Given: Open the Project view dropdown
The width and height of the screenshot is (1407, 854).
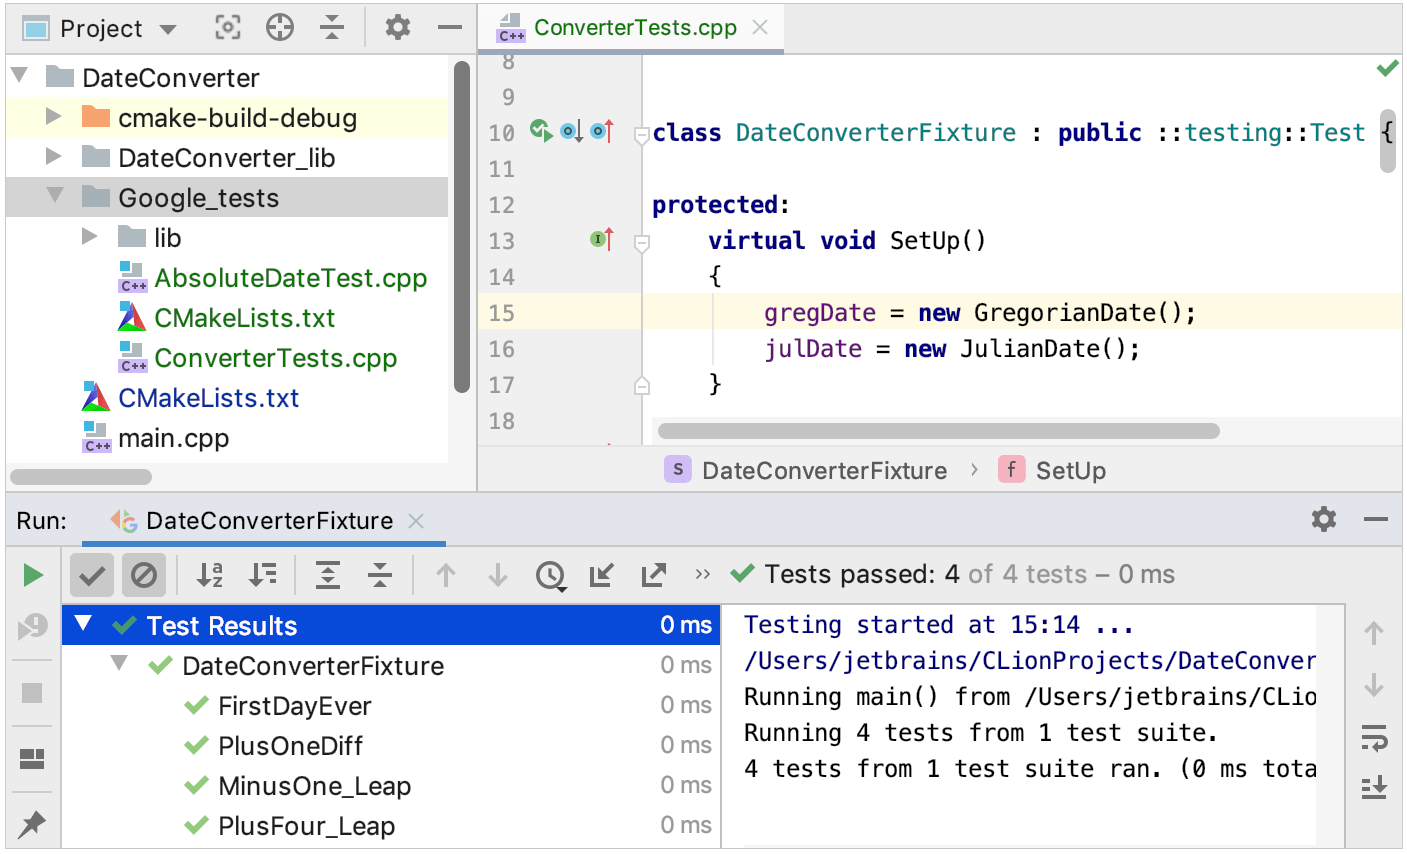Looking at the screenshot, I should [168, 29].
